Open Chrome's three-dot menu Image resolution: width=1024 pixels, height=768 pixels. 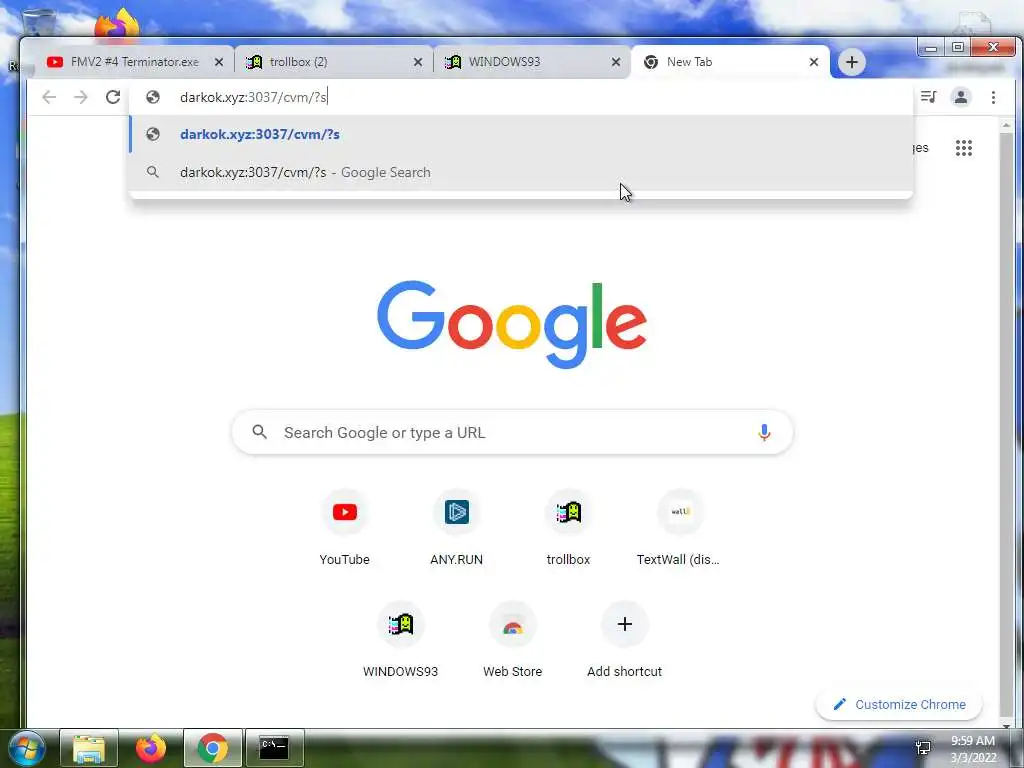click(993, 97)
